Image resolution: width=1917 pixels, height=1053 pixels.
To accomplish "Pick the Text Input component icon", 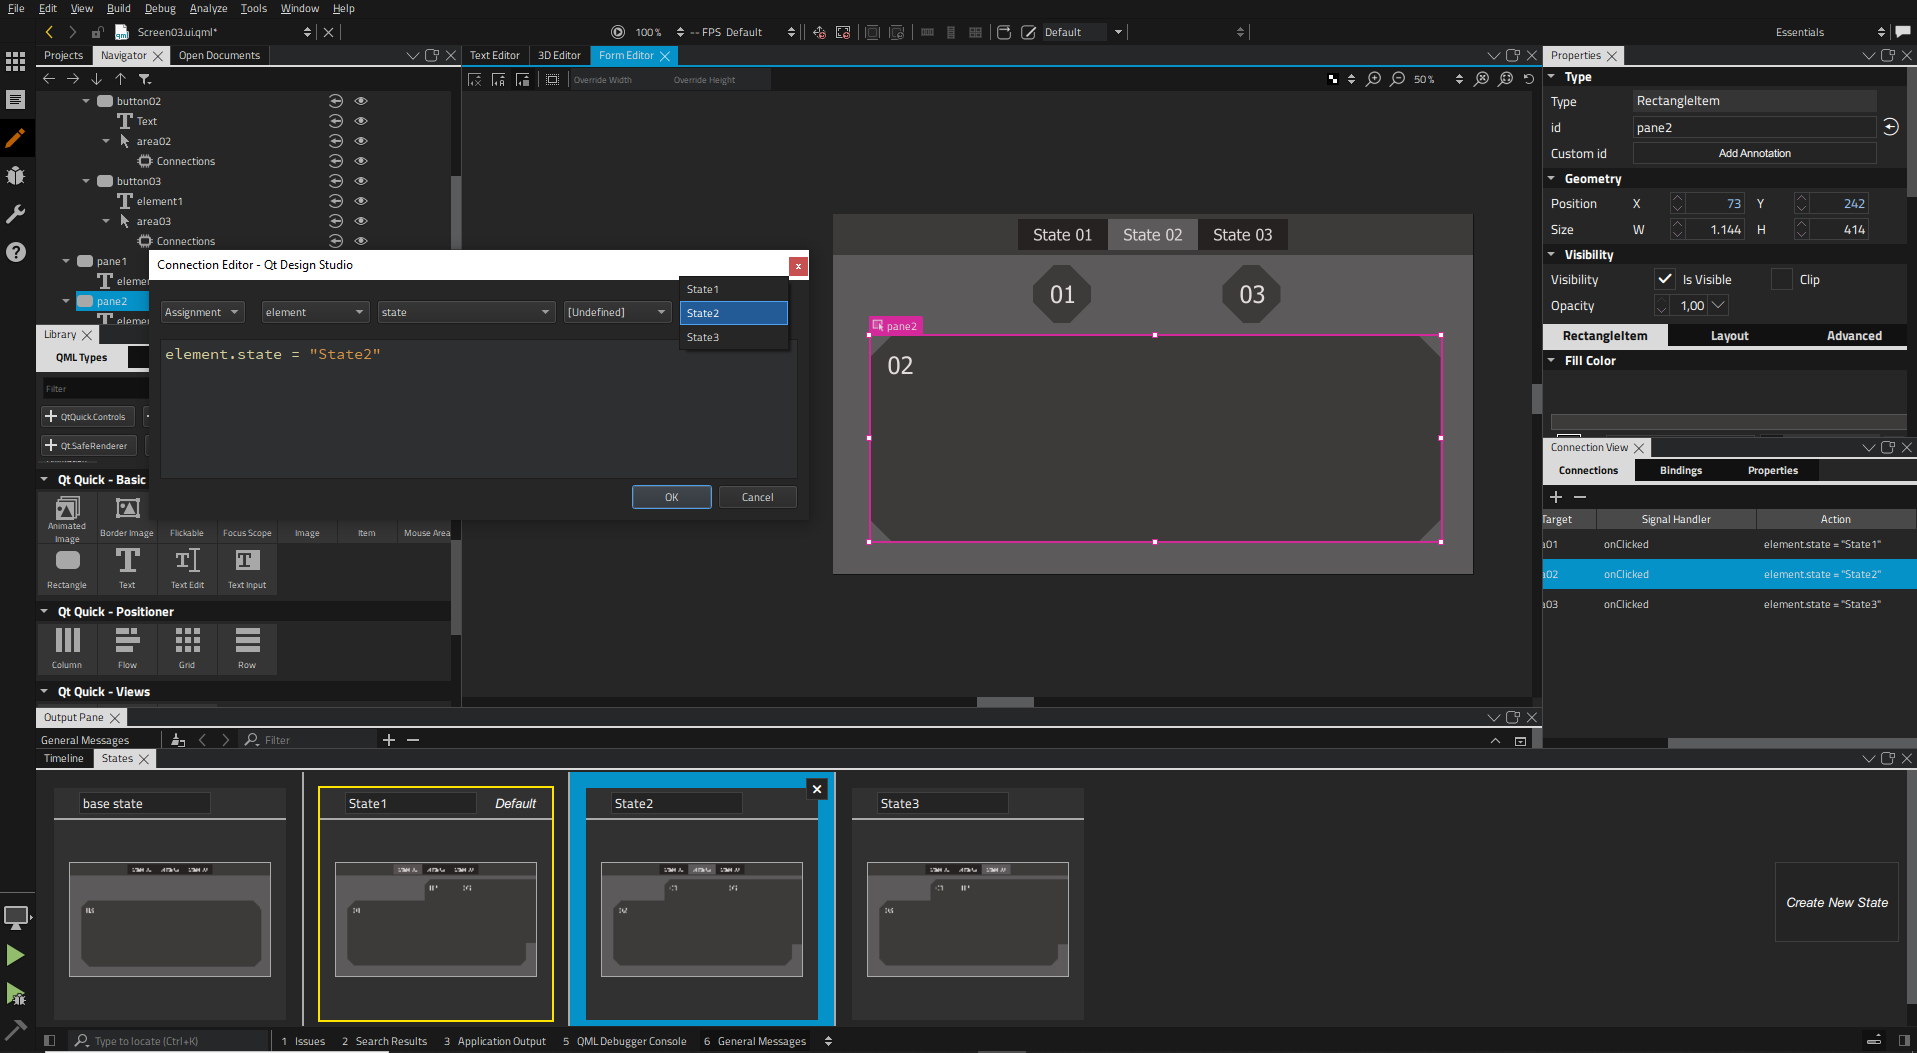I will 247,566.
